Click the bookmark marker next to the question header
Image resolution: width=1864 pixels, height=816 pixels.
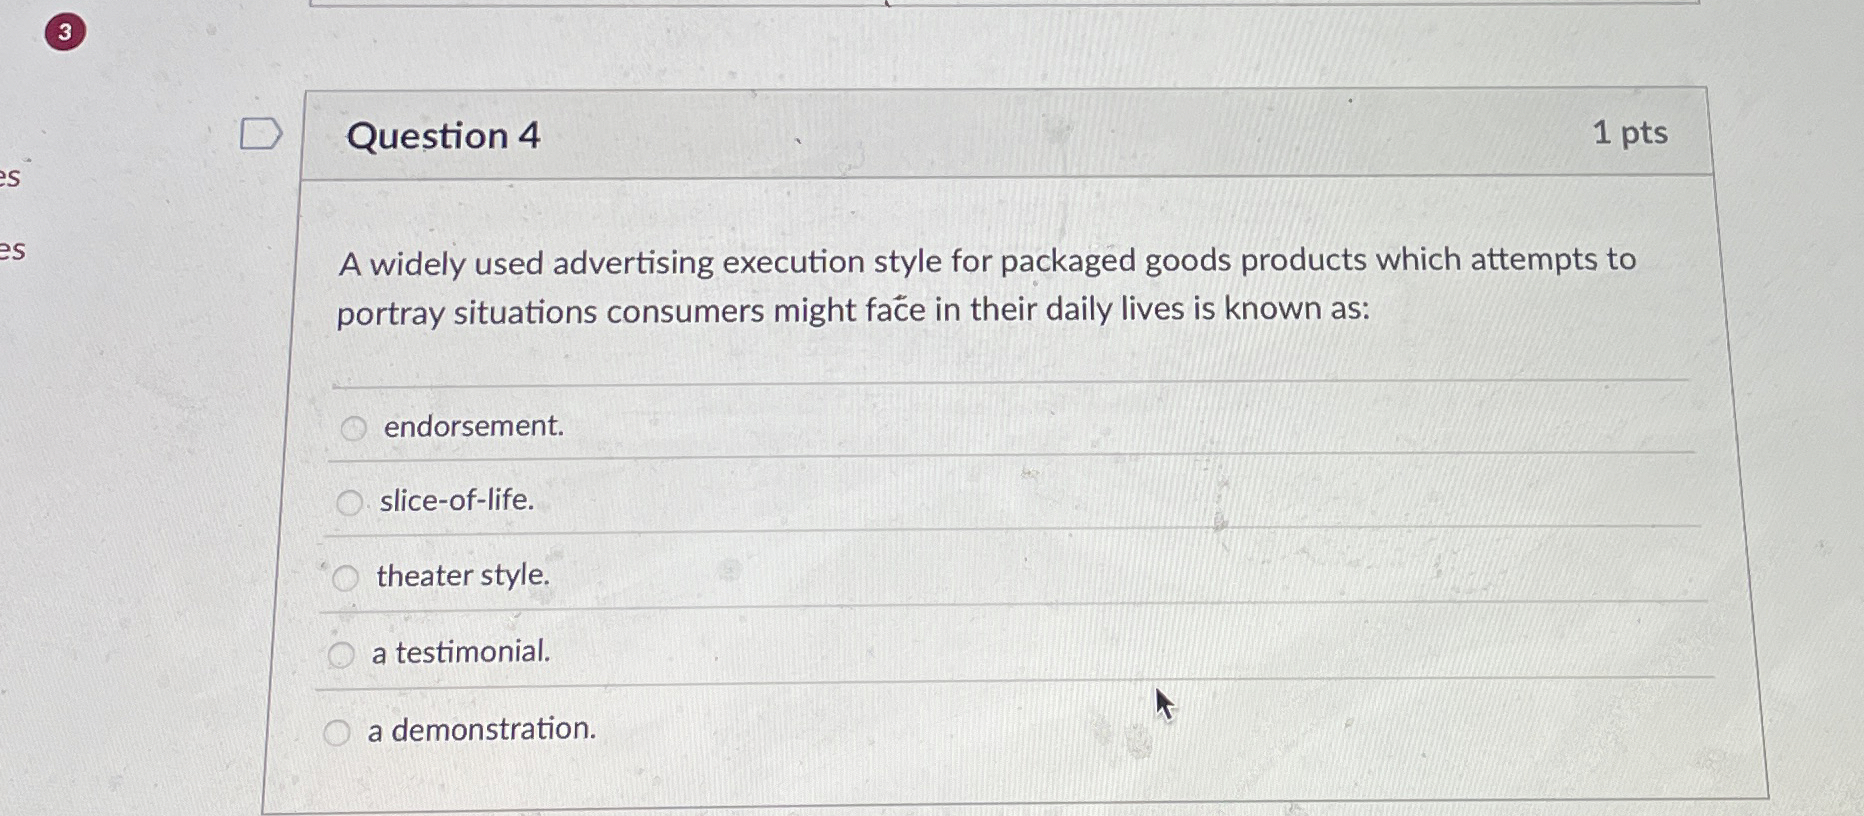coord(263,133)
